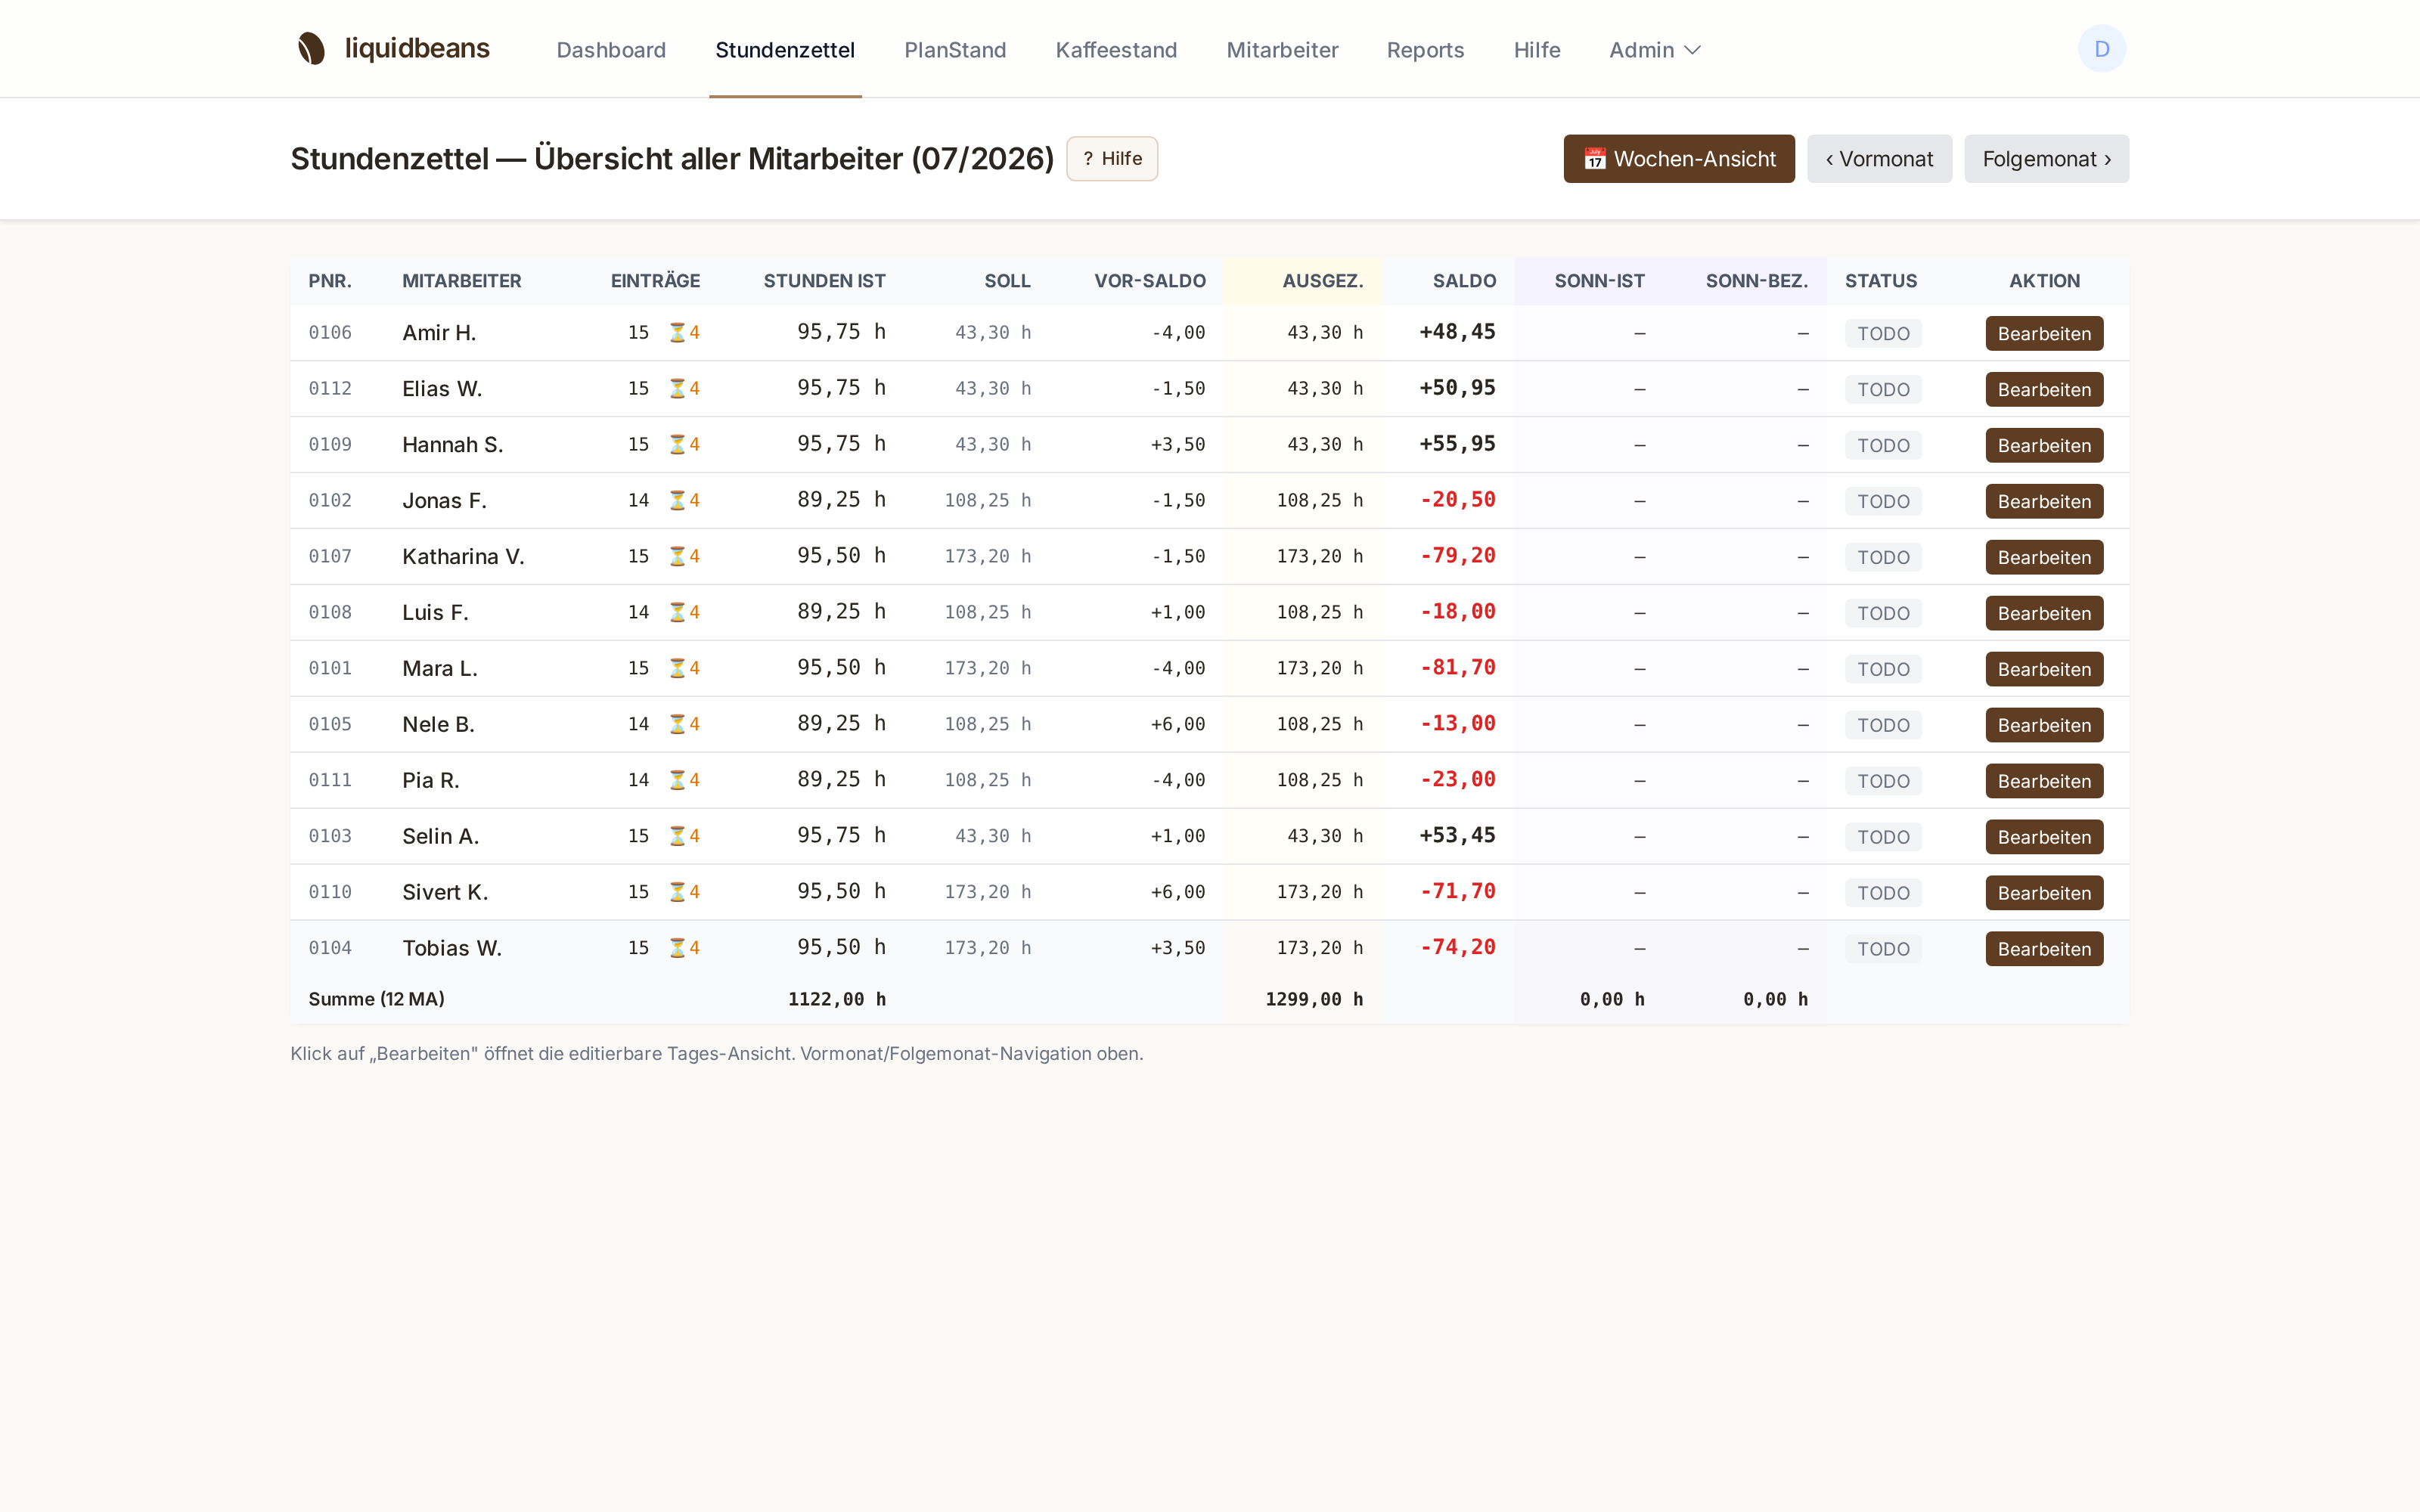Click personnel number 0111
The image size is (2420, 1512).
coord(330,781)
